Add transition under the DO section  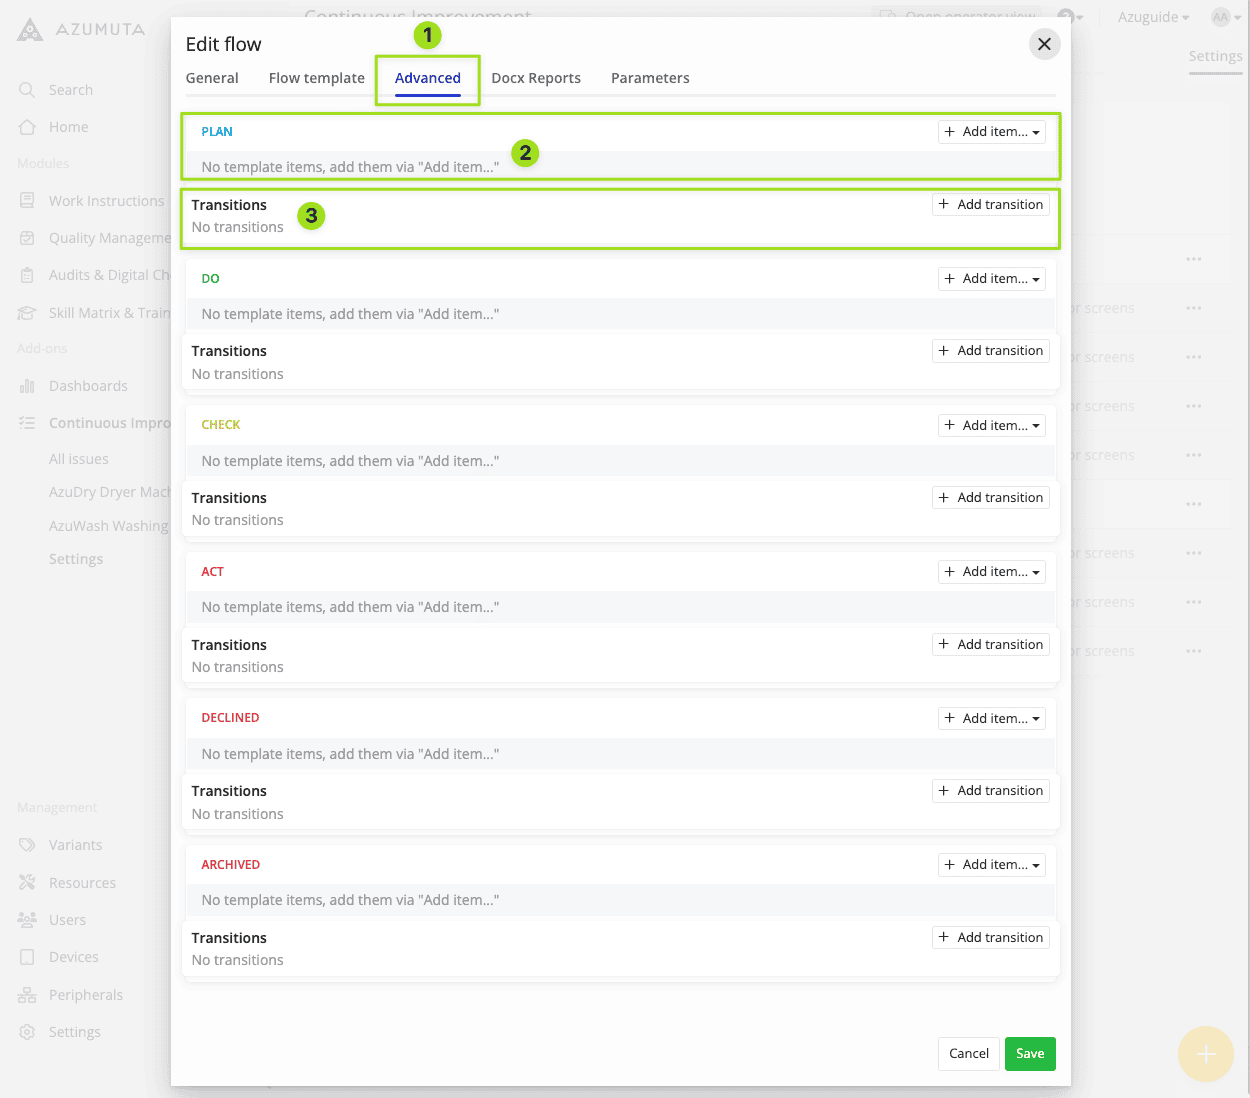point(990,351)
